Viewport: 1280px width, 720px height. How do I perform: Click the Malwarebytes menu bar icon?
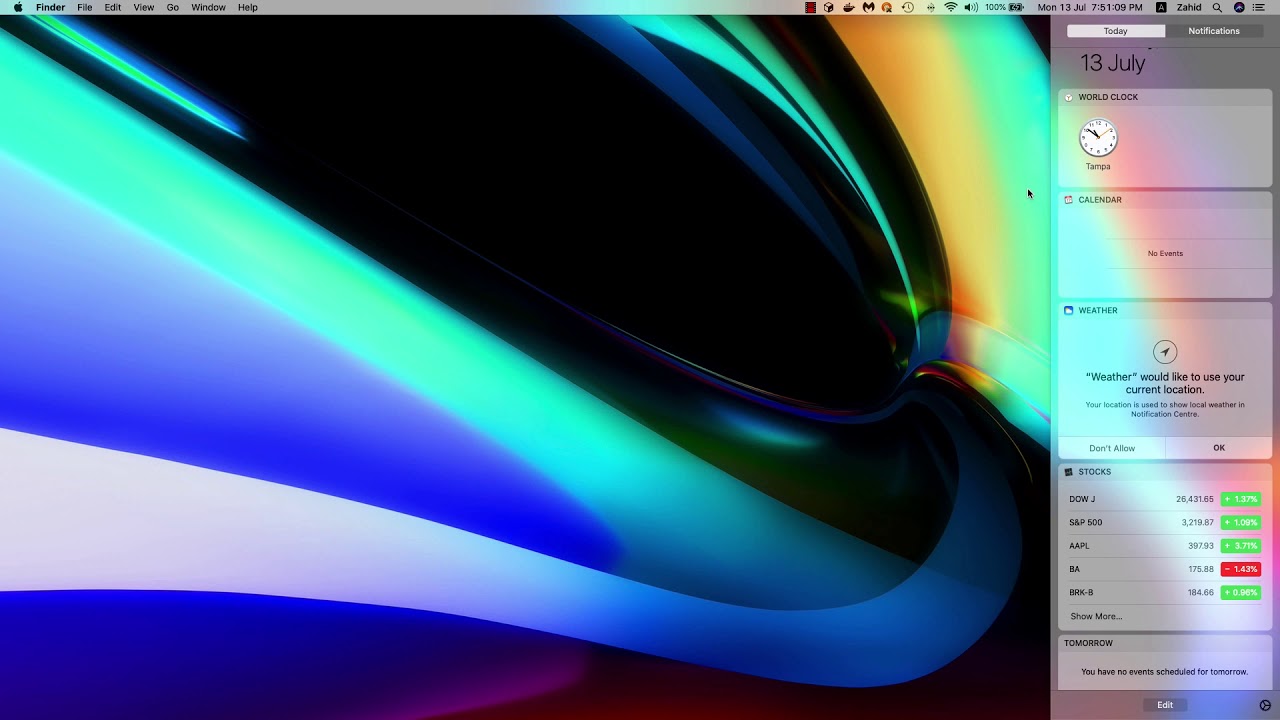868,7
